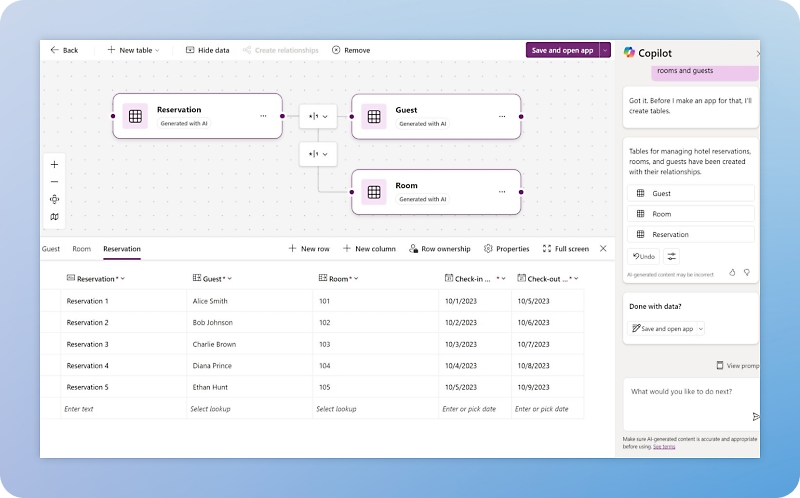
Task: Click the Copilot message input box
Action: (x=691, y=404)
